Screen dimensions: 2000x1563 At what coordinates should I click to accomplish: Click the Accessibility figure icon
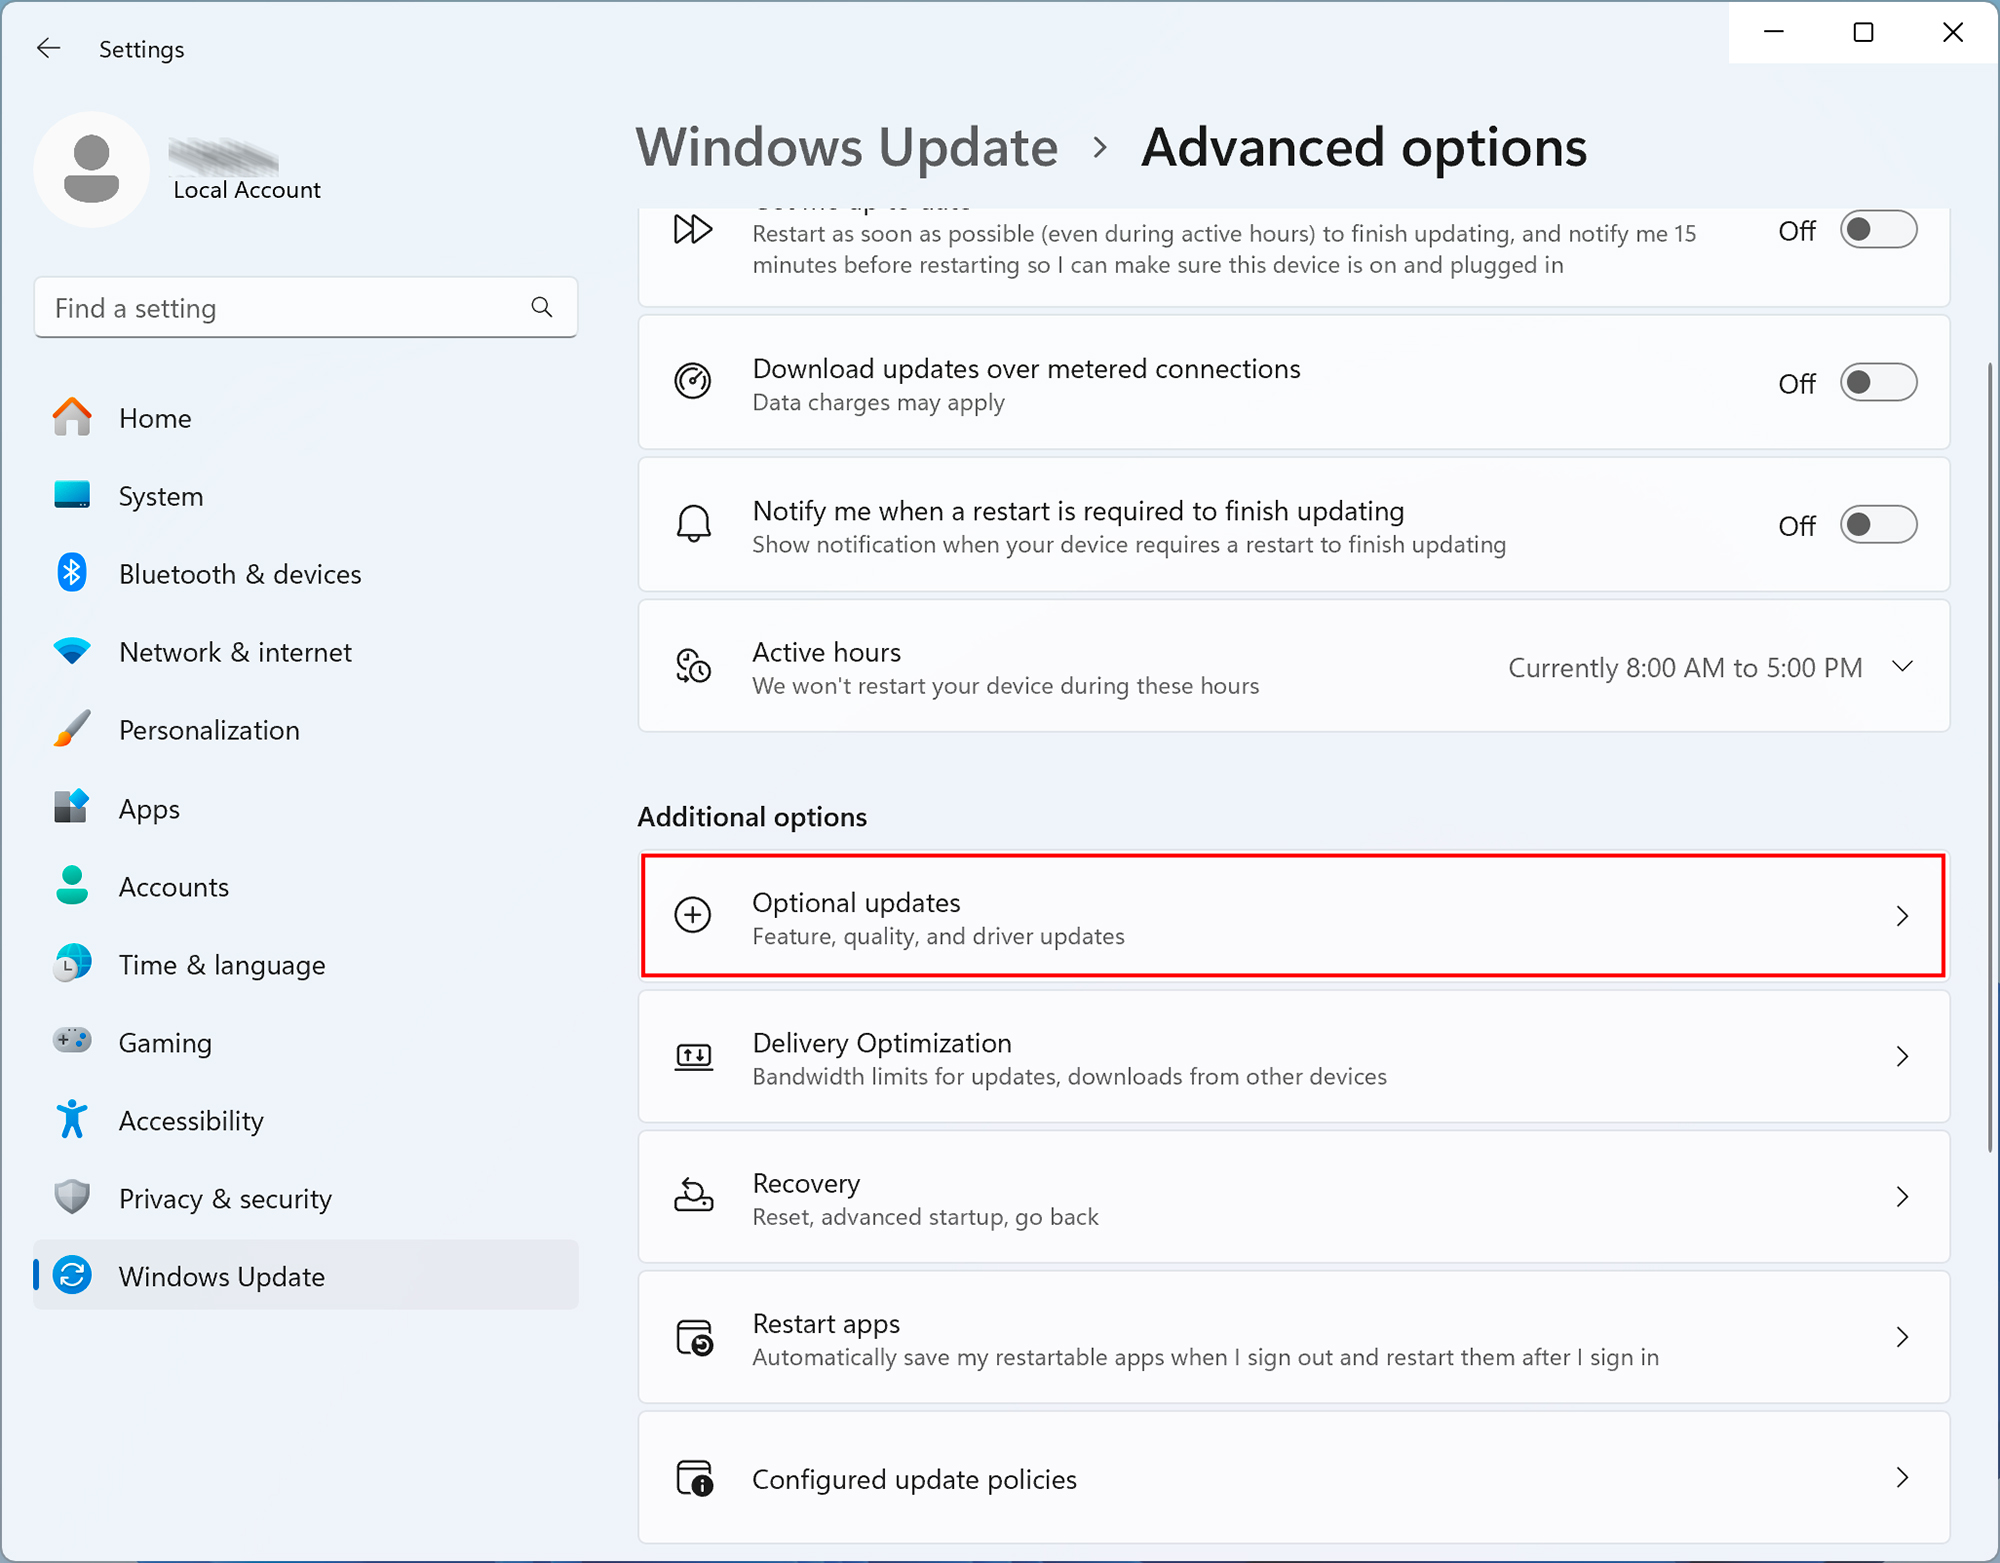72,1119
